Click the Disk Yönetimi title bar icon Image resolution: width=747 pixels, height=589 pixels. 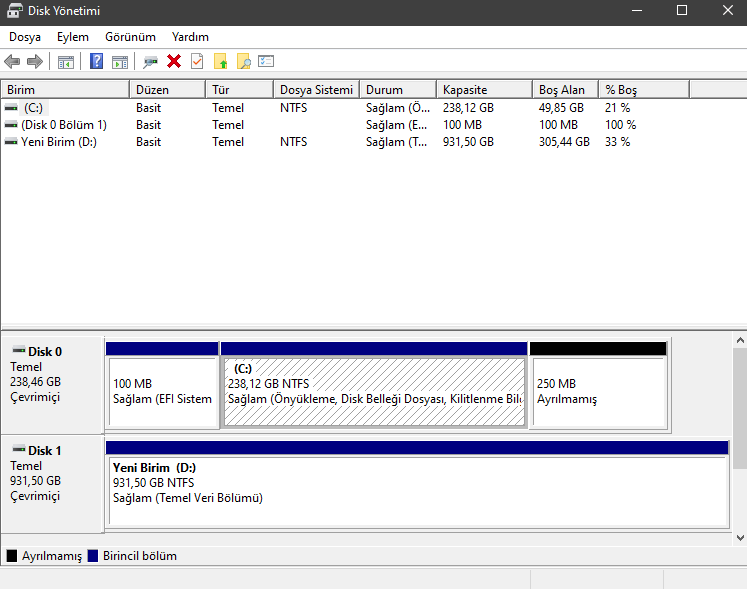pyautogui.click(x=14, y=10)
